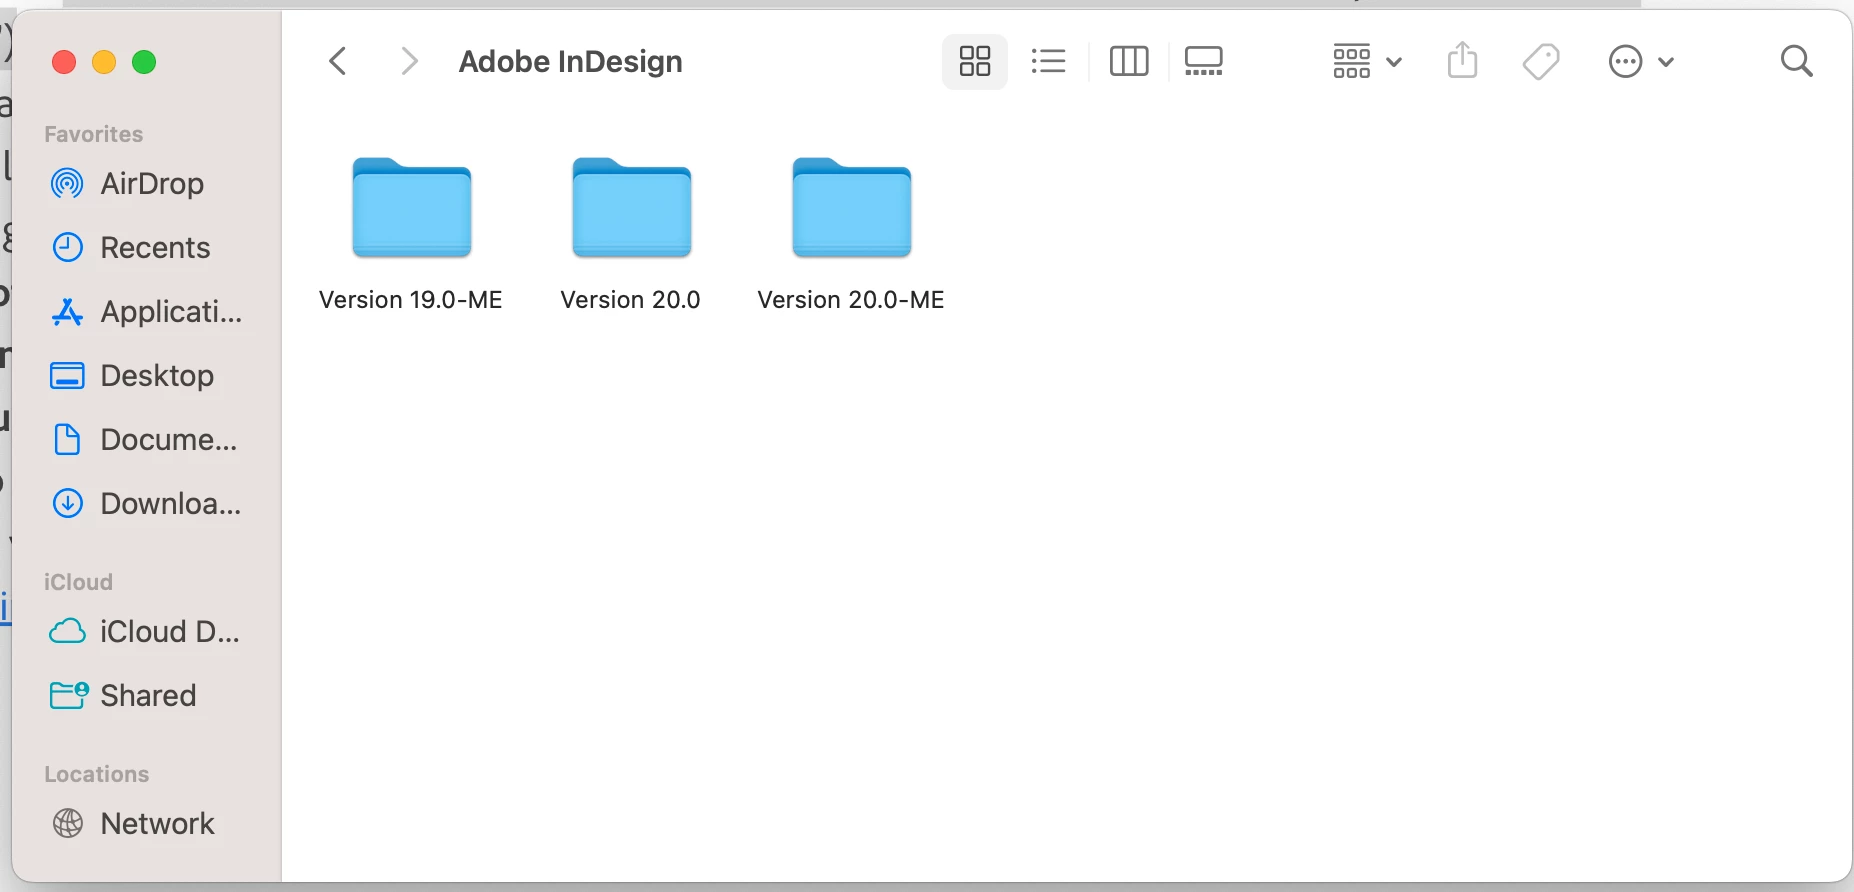The image size is (1854, 892).
Task: Click the Desktop screen icon
Action: coord(67,376)
